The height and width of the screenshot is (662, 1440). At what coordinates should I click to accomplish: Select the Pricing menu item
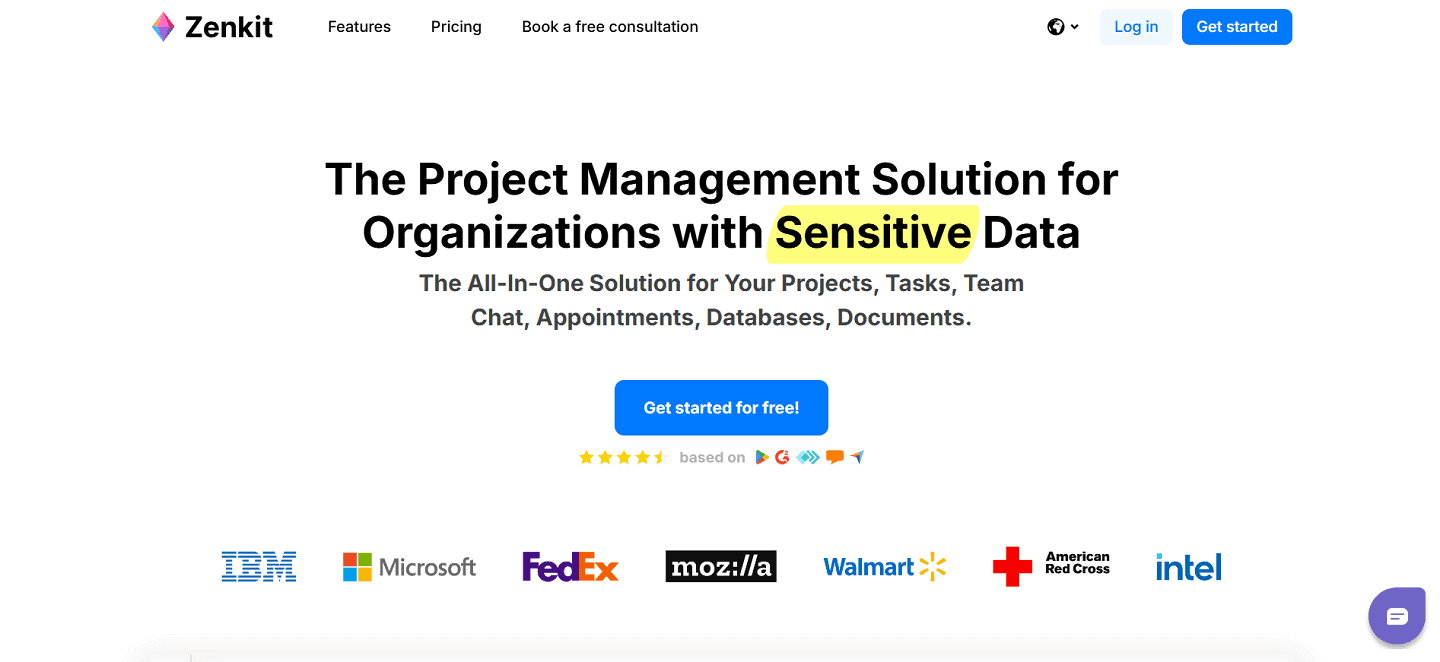coord(456,27)
